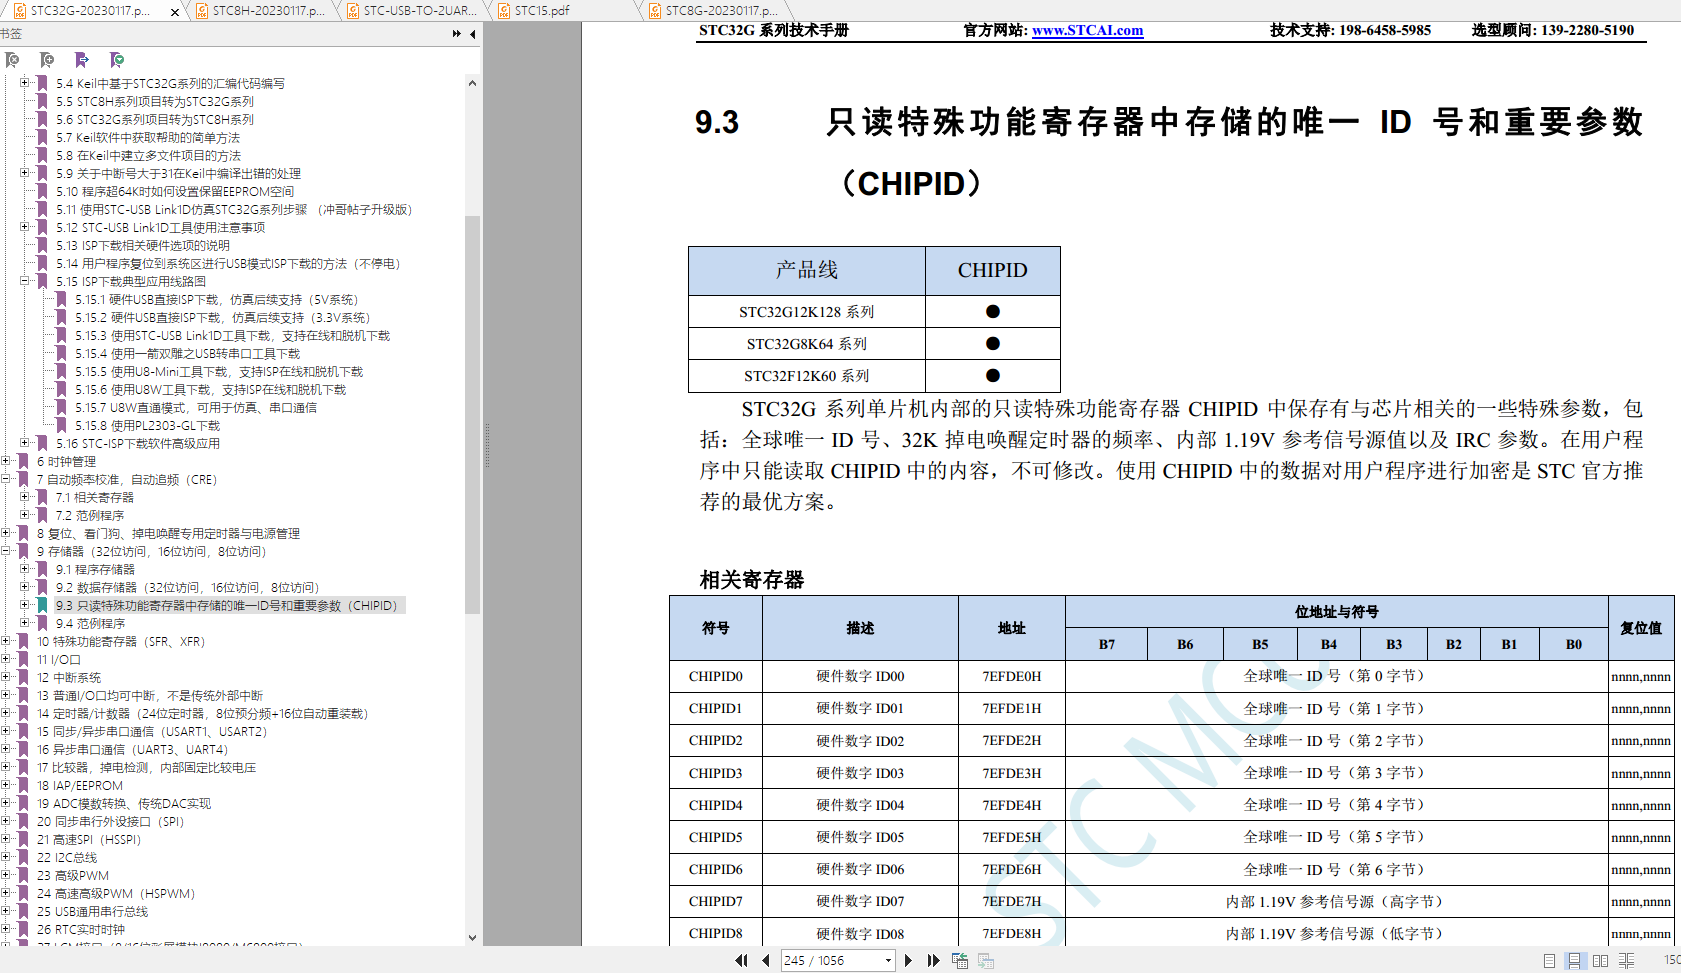
Task: Switch to continuous facing view mode
Action: [x=1627, y=960]
